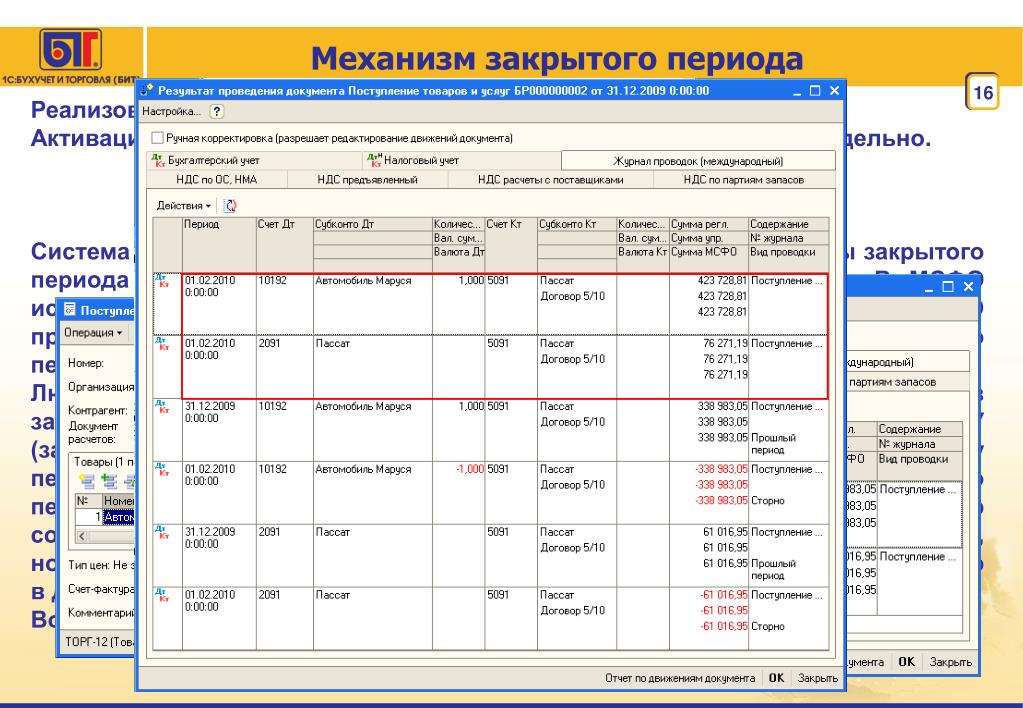Enable the Ручная корректировка checkbox

[x=156, y=137]
